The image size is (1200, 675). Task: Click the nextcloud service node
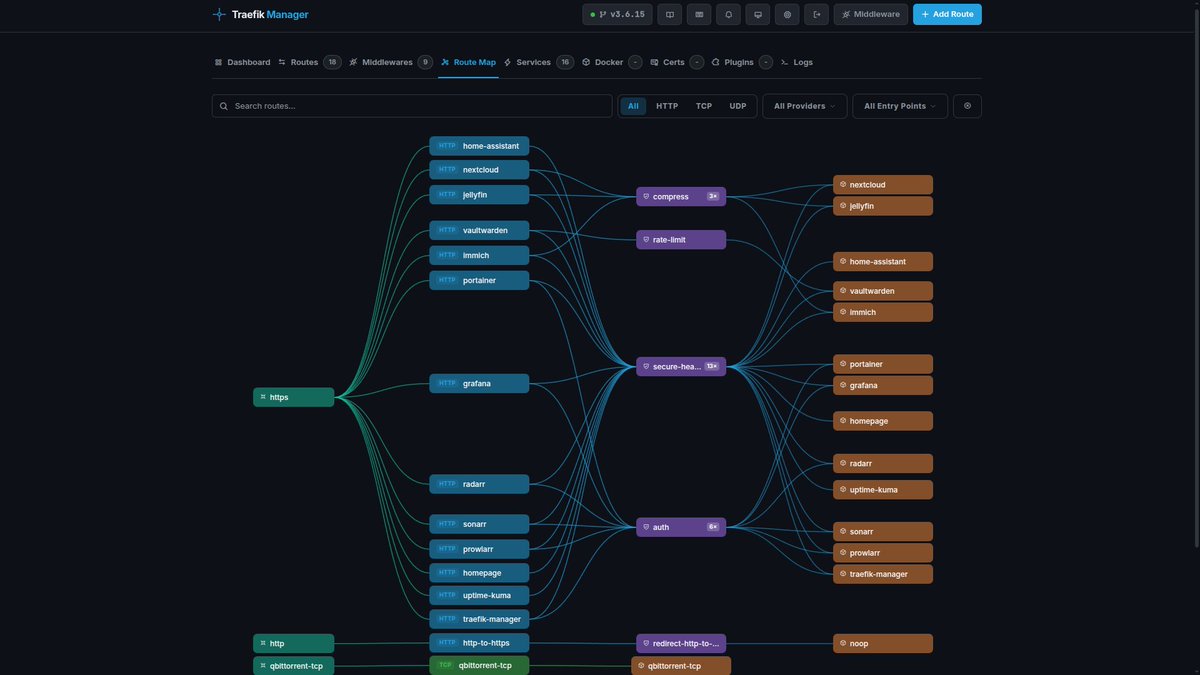[883, 185]
